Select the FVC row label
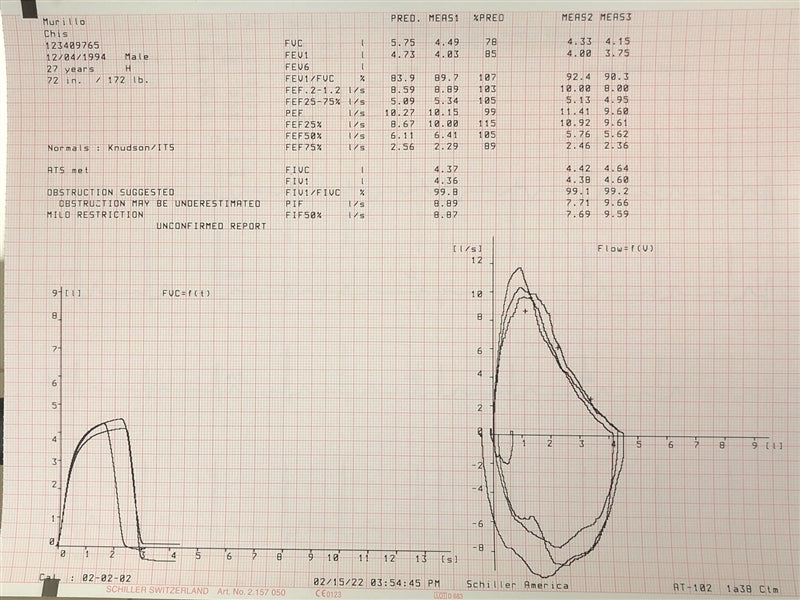 [x=295, y=45]
